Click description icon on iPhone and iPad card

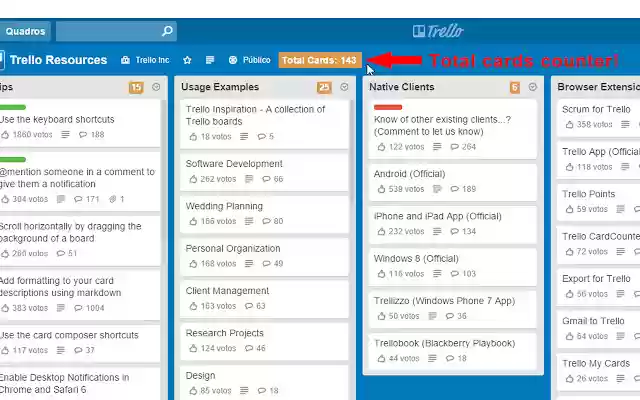point(437,231)
